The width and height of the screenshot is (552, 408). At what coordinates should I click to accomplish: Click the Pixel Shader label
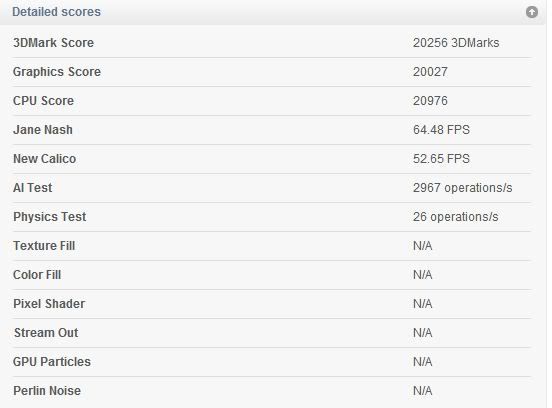(x=49, y=304)
